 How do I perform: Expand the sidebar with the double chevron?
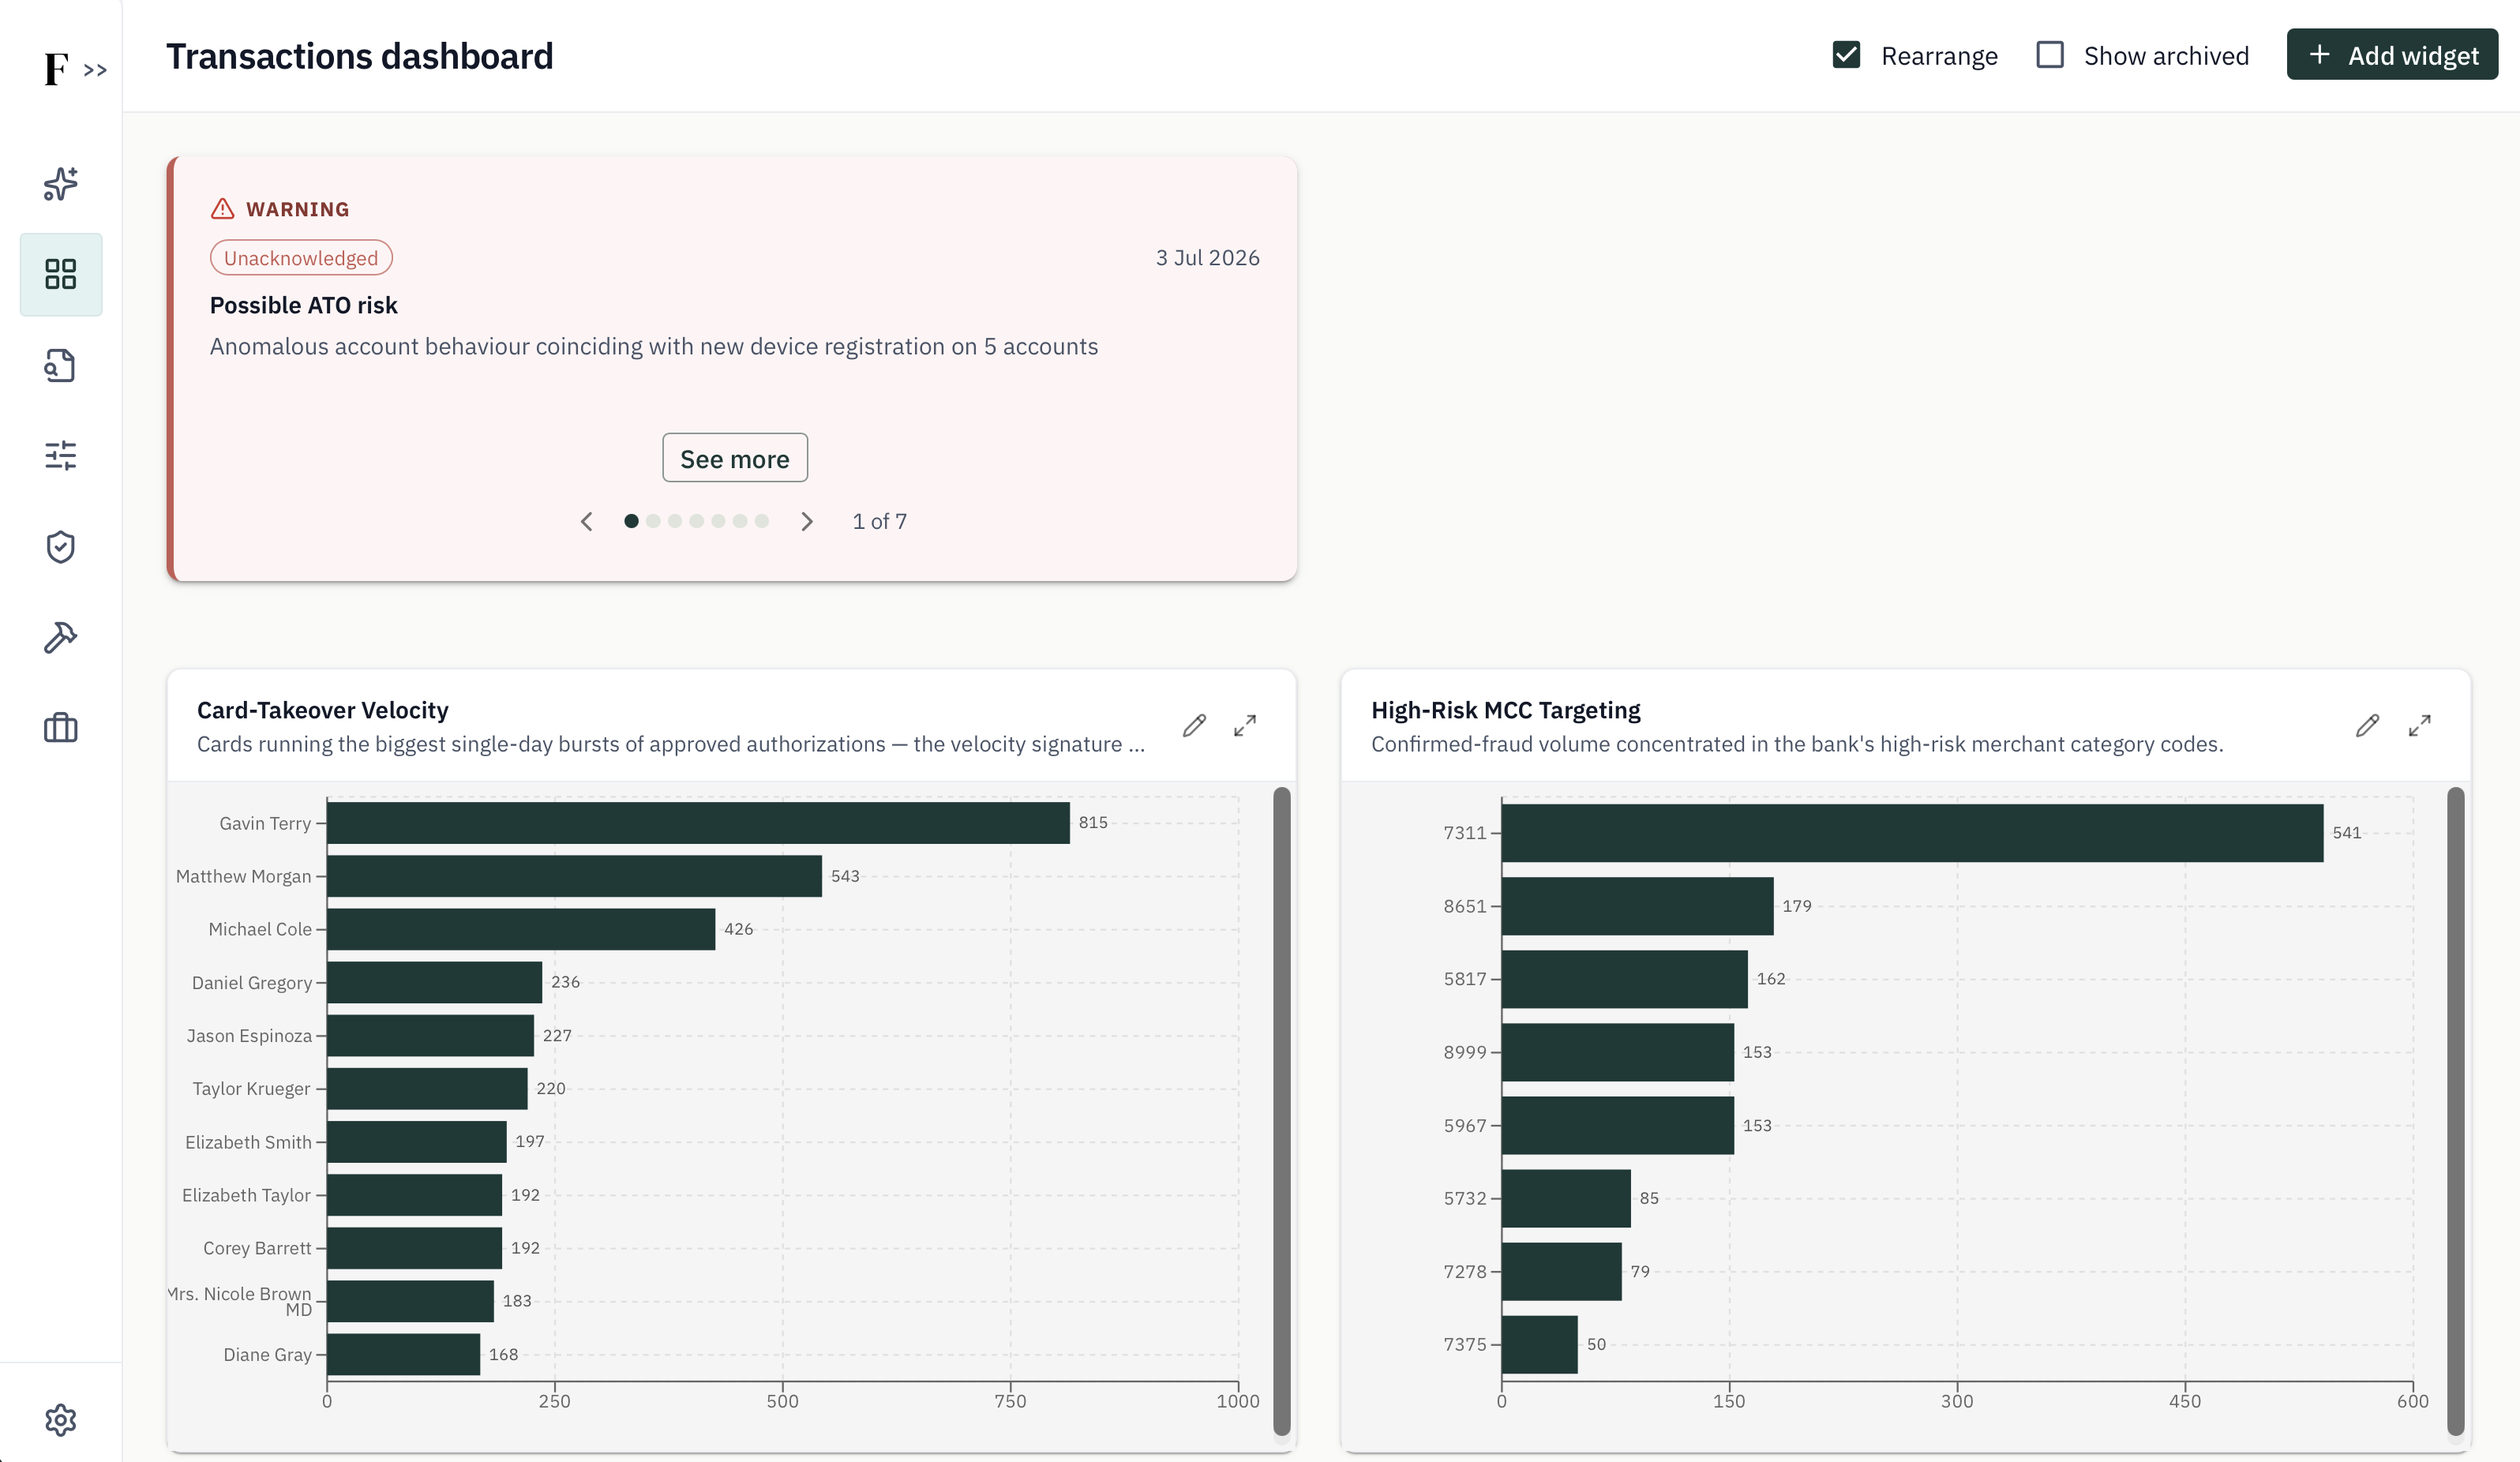[x=95, y=70]
